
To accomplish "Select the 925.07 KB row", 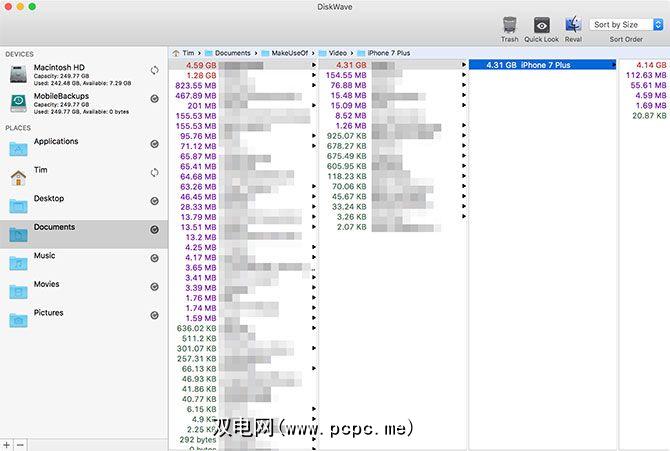I will tap(393, 136).
